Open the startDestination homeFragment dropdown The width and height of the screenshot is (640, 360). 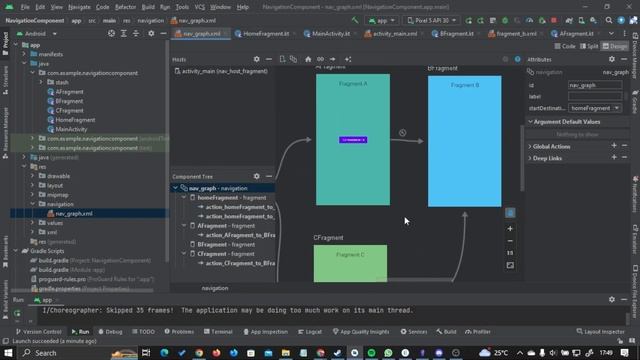coord(595,108)
